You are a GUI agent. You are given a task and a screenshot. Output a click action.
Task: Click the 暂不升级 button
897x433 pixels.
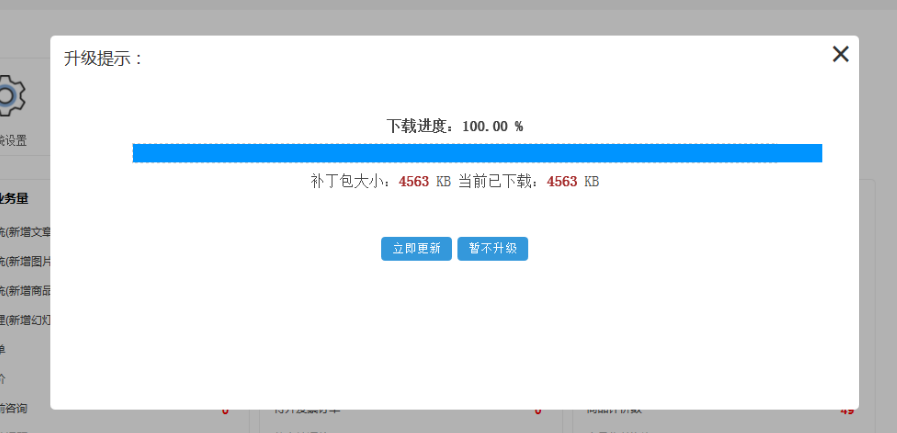(492, 249)
